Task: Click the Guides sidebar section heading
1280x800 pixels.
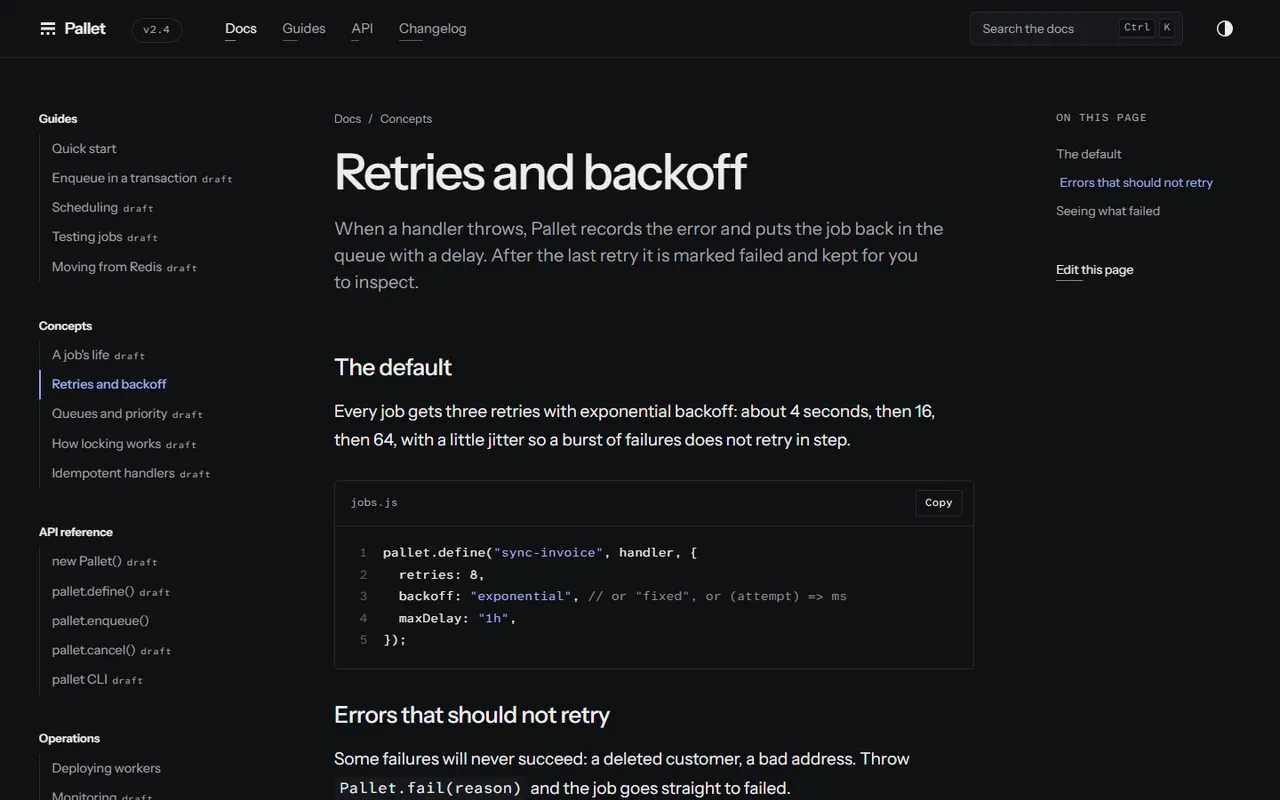Action: pos(58,119)
